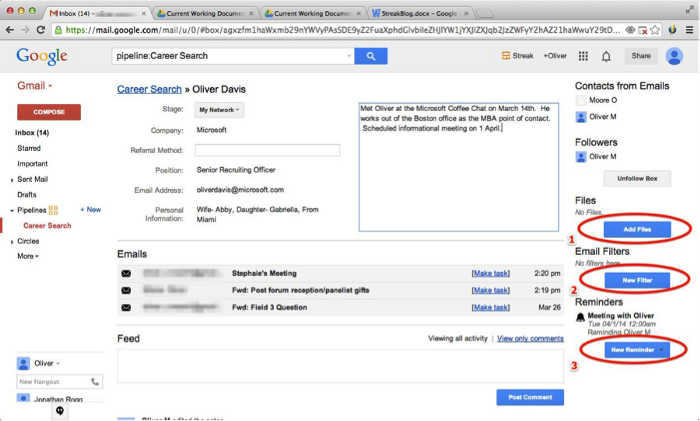Click envelope icon for Stephaie's Meeting email
This screenshot has height=421, width=700.
pyautogui.click(x=126, y=273)
